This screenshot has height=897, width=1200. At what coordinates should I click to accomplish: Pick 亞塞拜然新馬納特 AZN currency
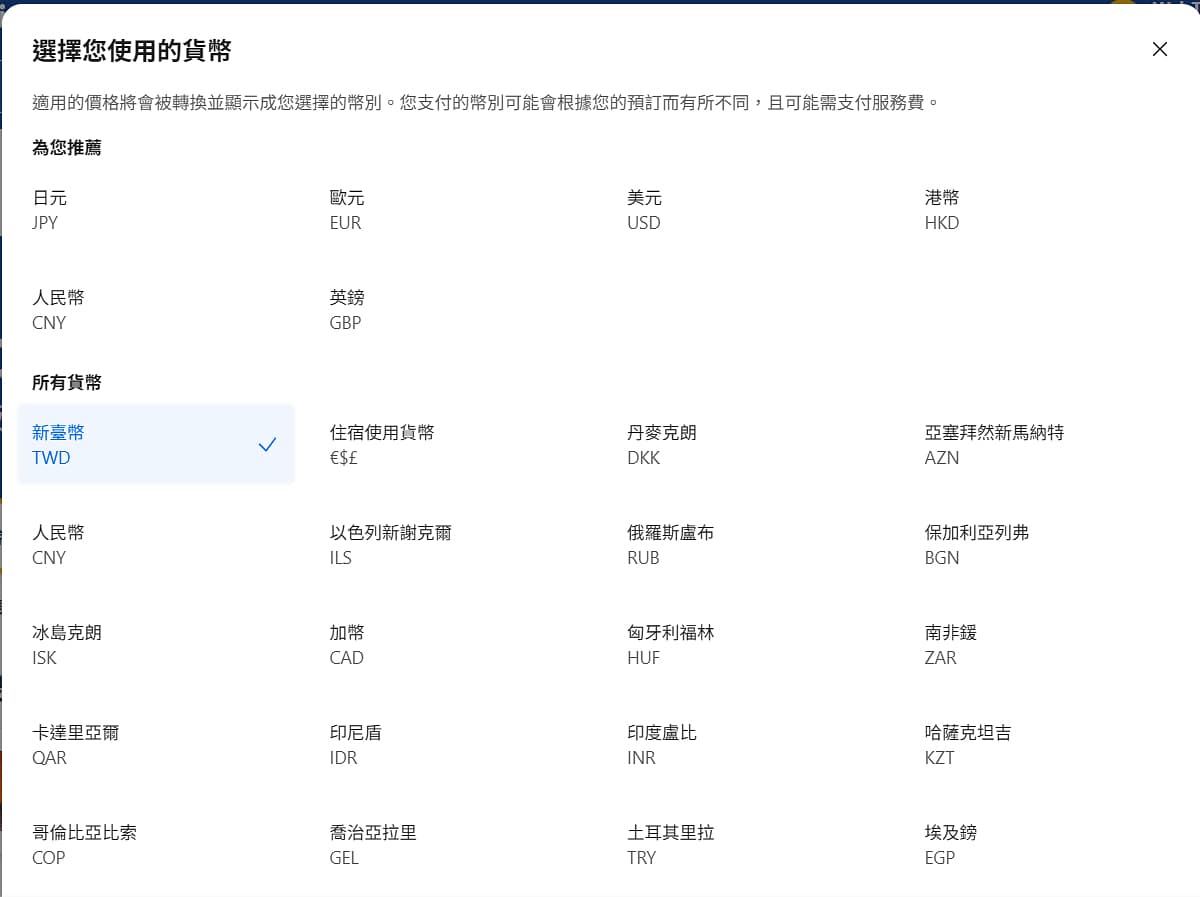[994, 445]
